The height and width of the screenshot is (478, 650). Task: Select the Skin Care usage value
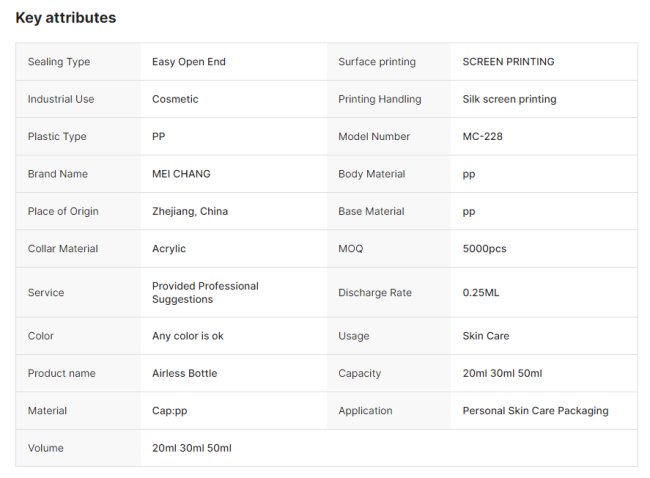pyautogui.click(x=486, y=336)
